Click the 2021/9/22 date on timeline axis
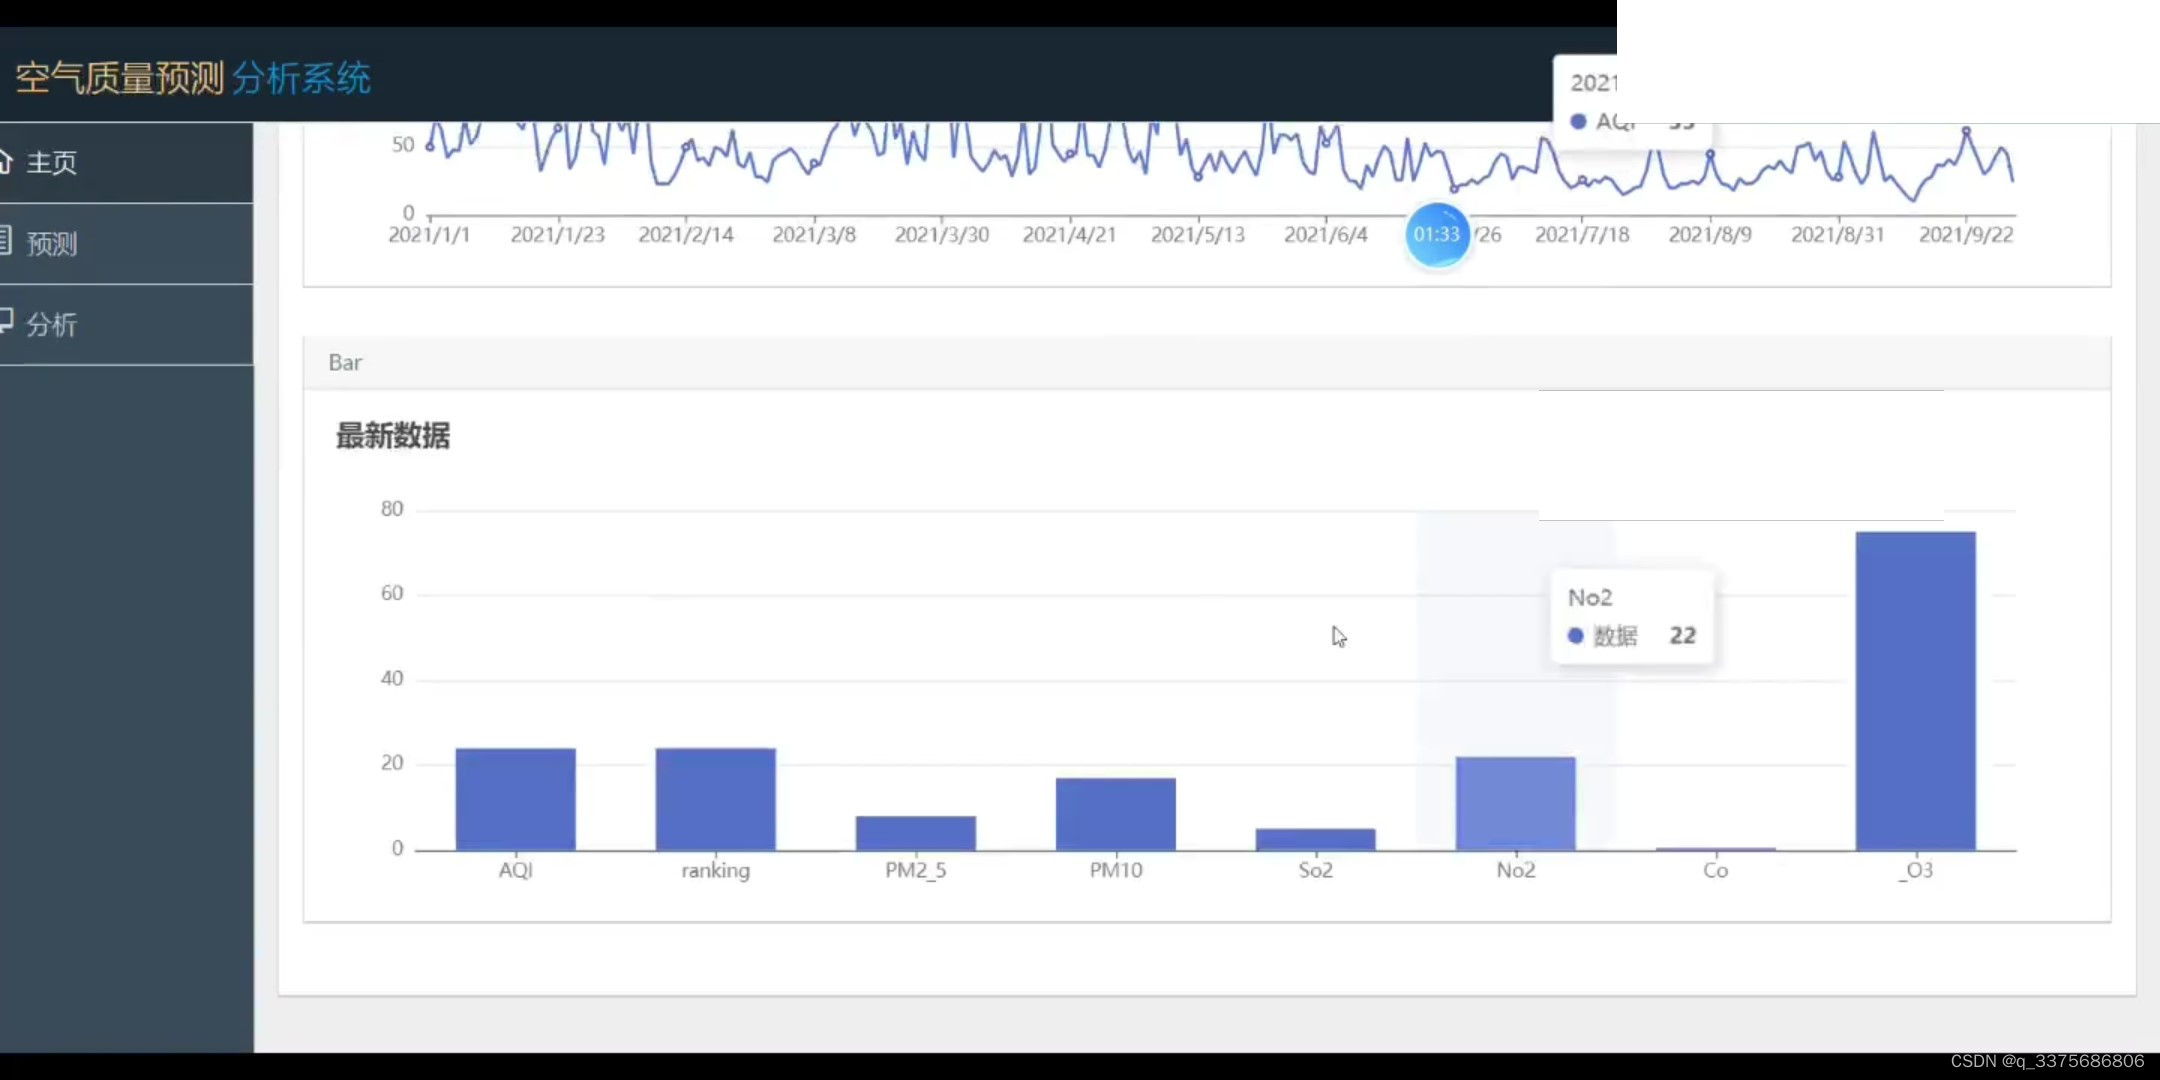 1965,235
